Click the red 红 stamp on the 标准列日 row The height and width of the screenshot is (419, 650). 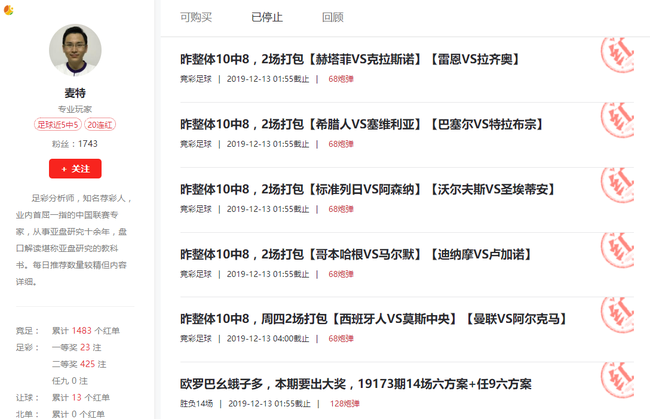(x=617, y=185)
